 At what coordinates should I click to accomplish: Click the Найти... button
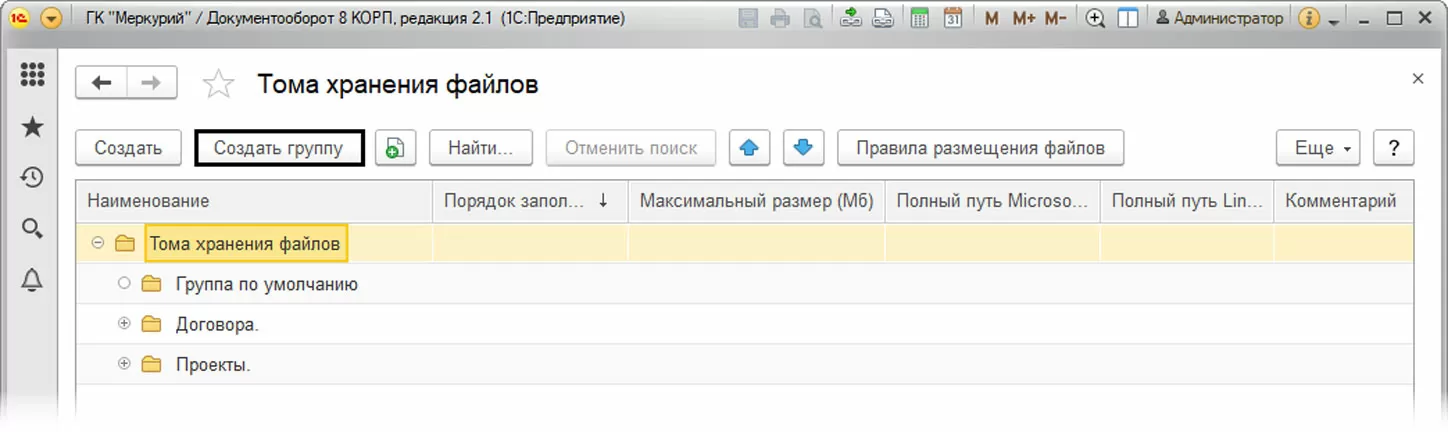(x=480, y=148)
